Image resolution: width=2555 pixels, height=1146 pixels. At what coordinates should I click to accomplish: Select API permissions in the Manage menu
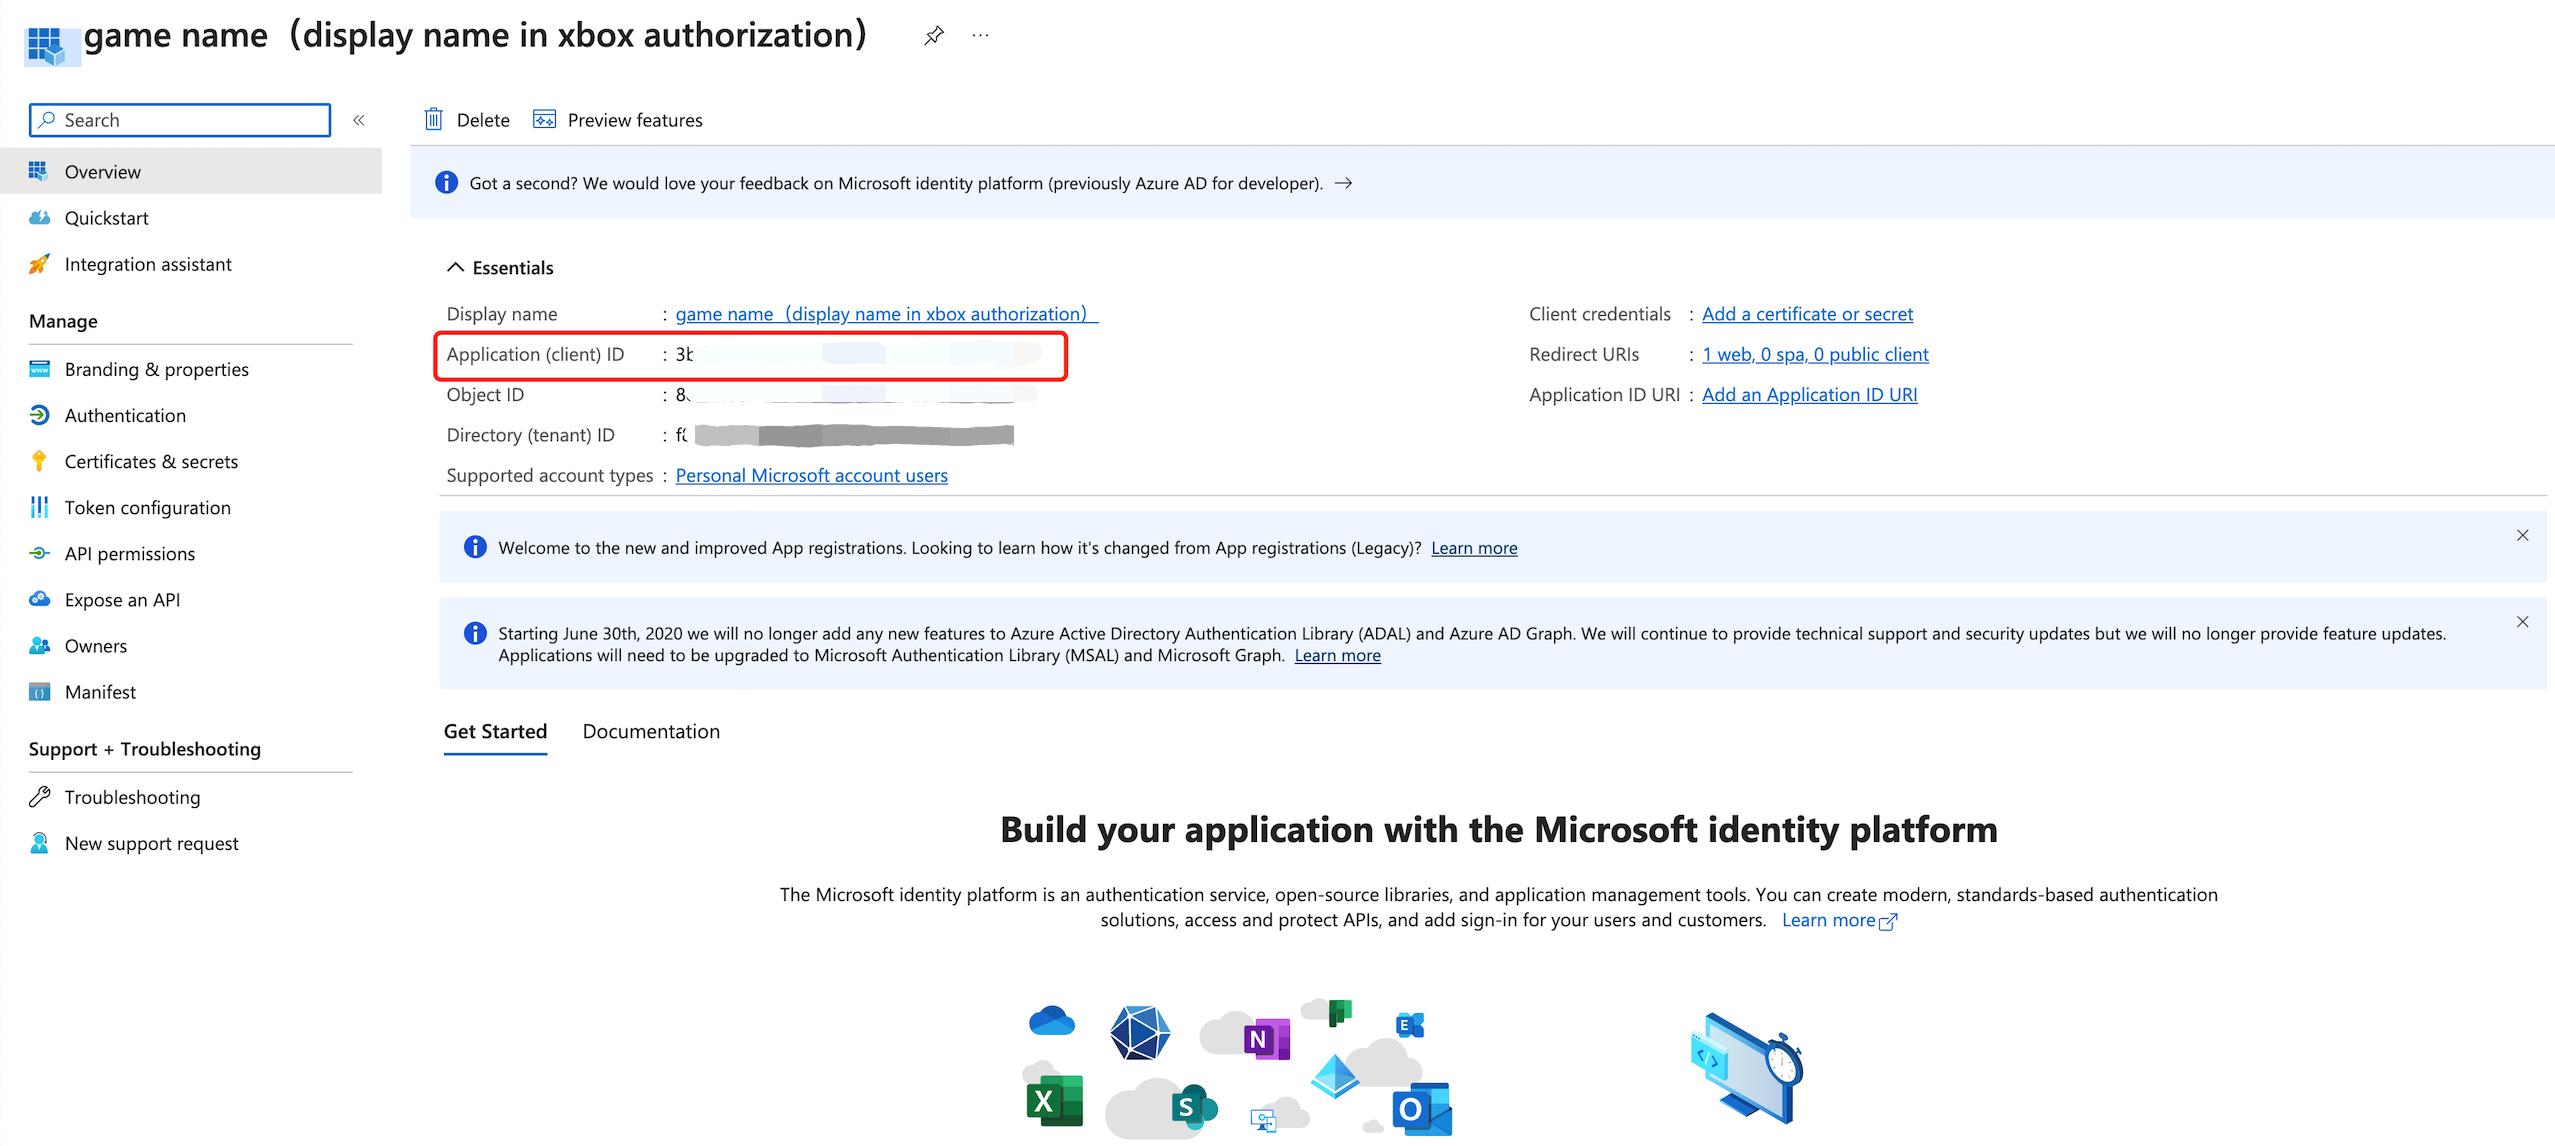click(x=130, y=554)
